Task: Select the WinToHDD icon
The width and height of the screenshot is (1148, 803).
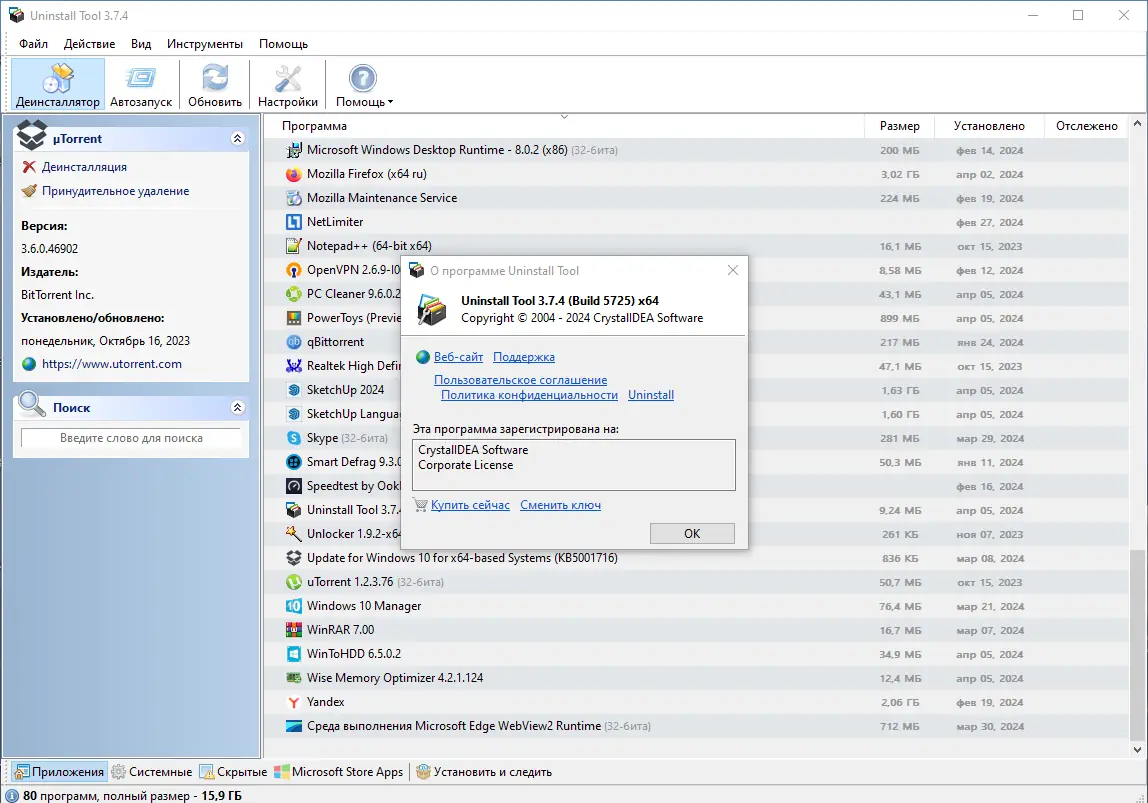Action: [x=294, y=654]
